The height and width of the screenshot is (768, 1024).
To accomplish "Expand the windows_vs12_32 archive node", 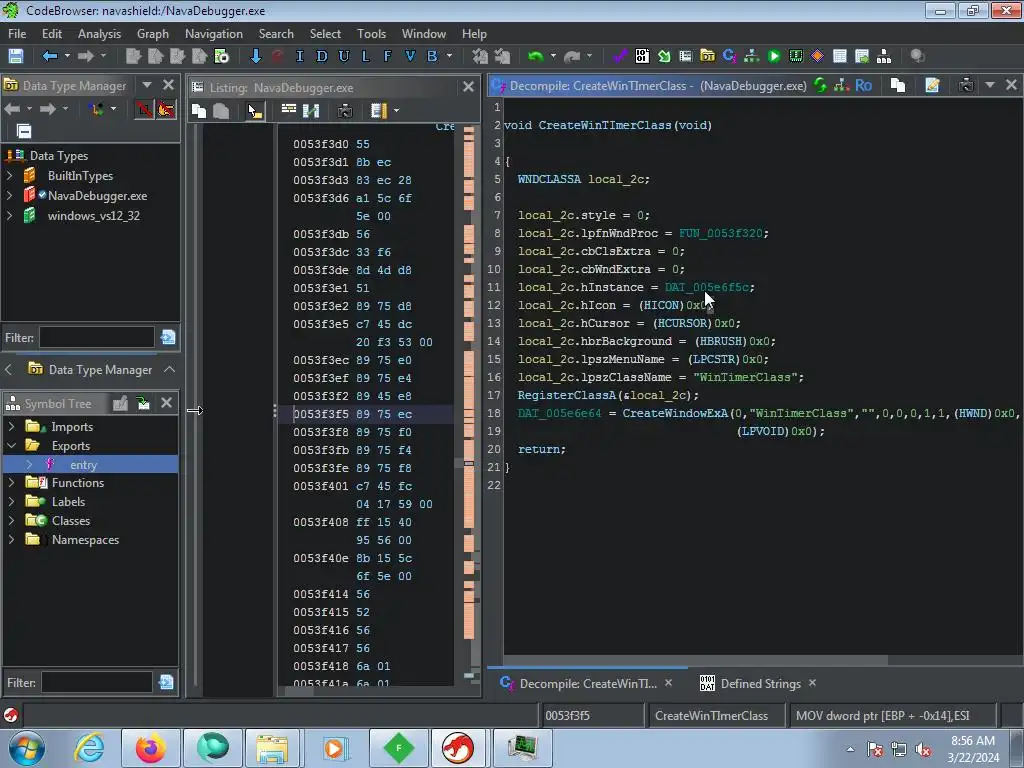I will (10, 216).
